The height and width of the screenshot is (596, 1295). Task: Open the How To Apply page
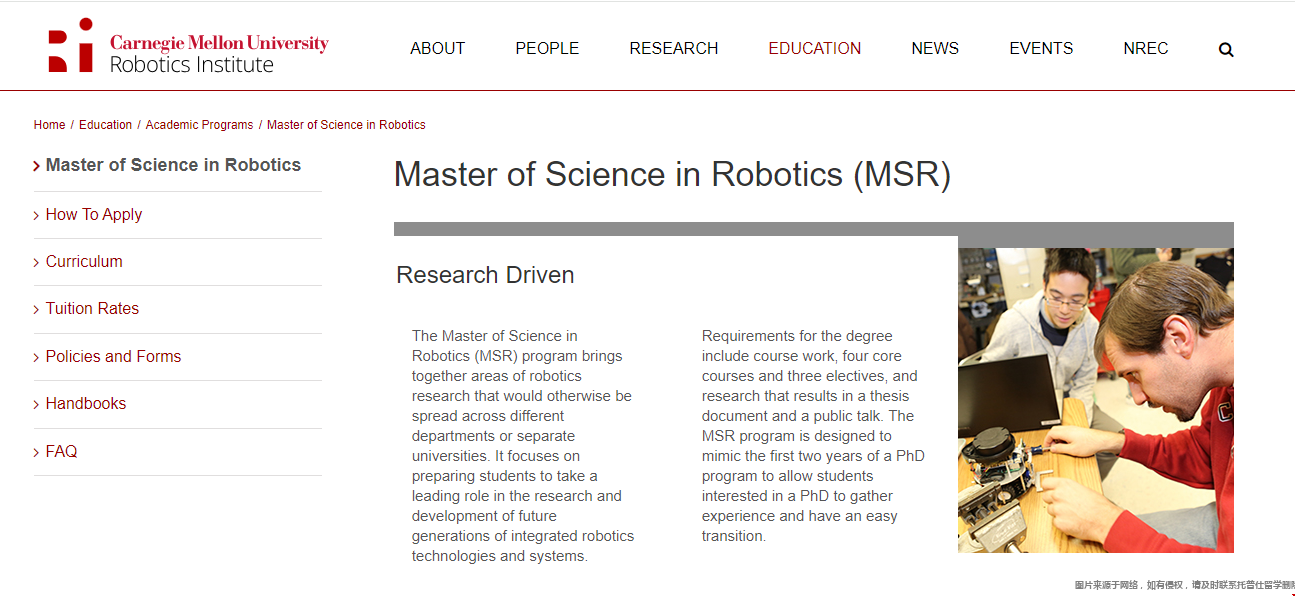[x=94, y=214]
